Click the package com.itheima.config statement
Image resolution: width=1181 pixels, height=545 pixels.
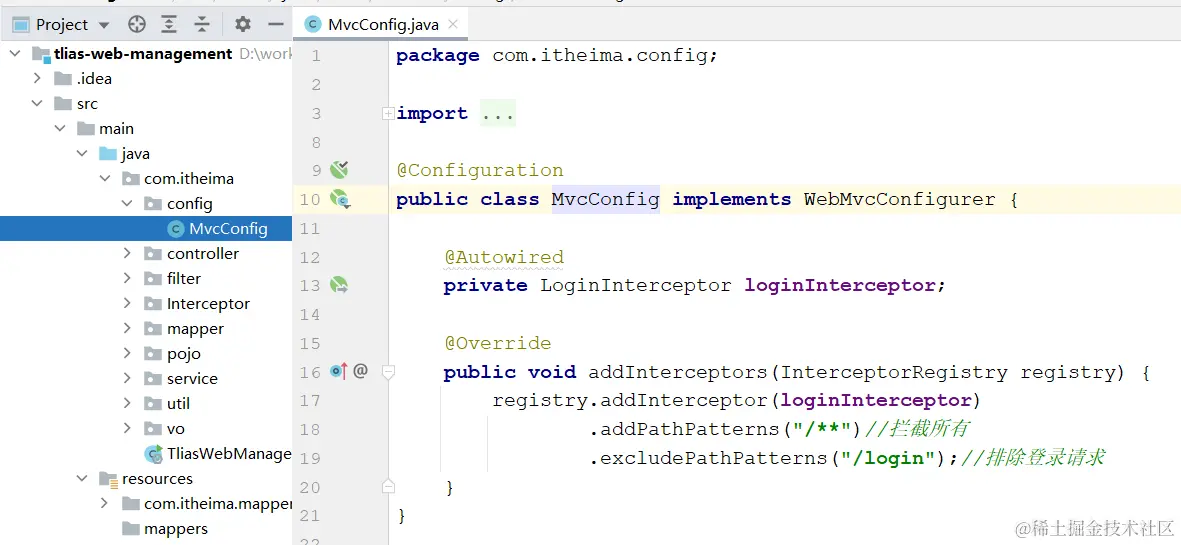coord(557,56)
